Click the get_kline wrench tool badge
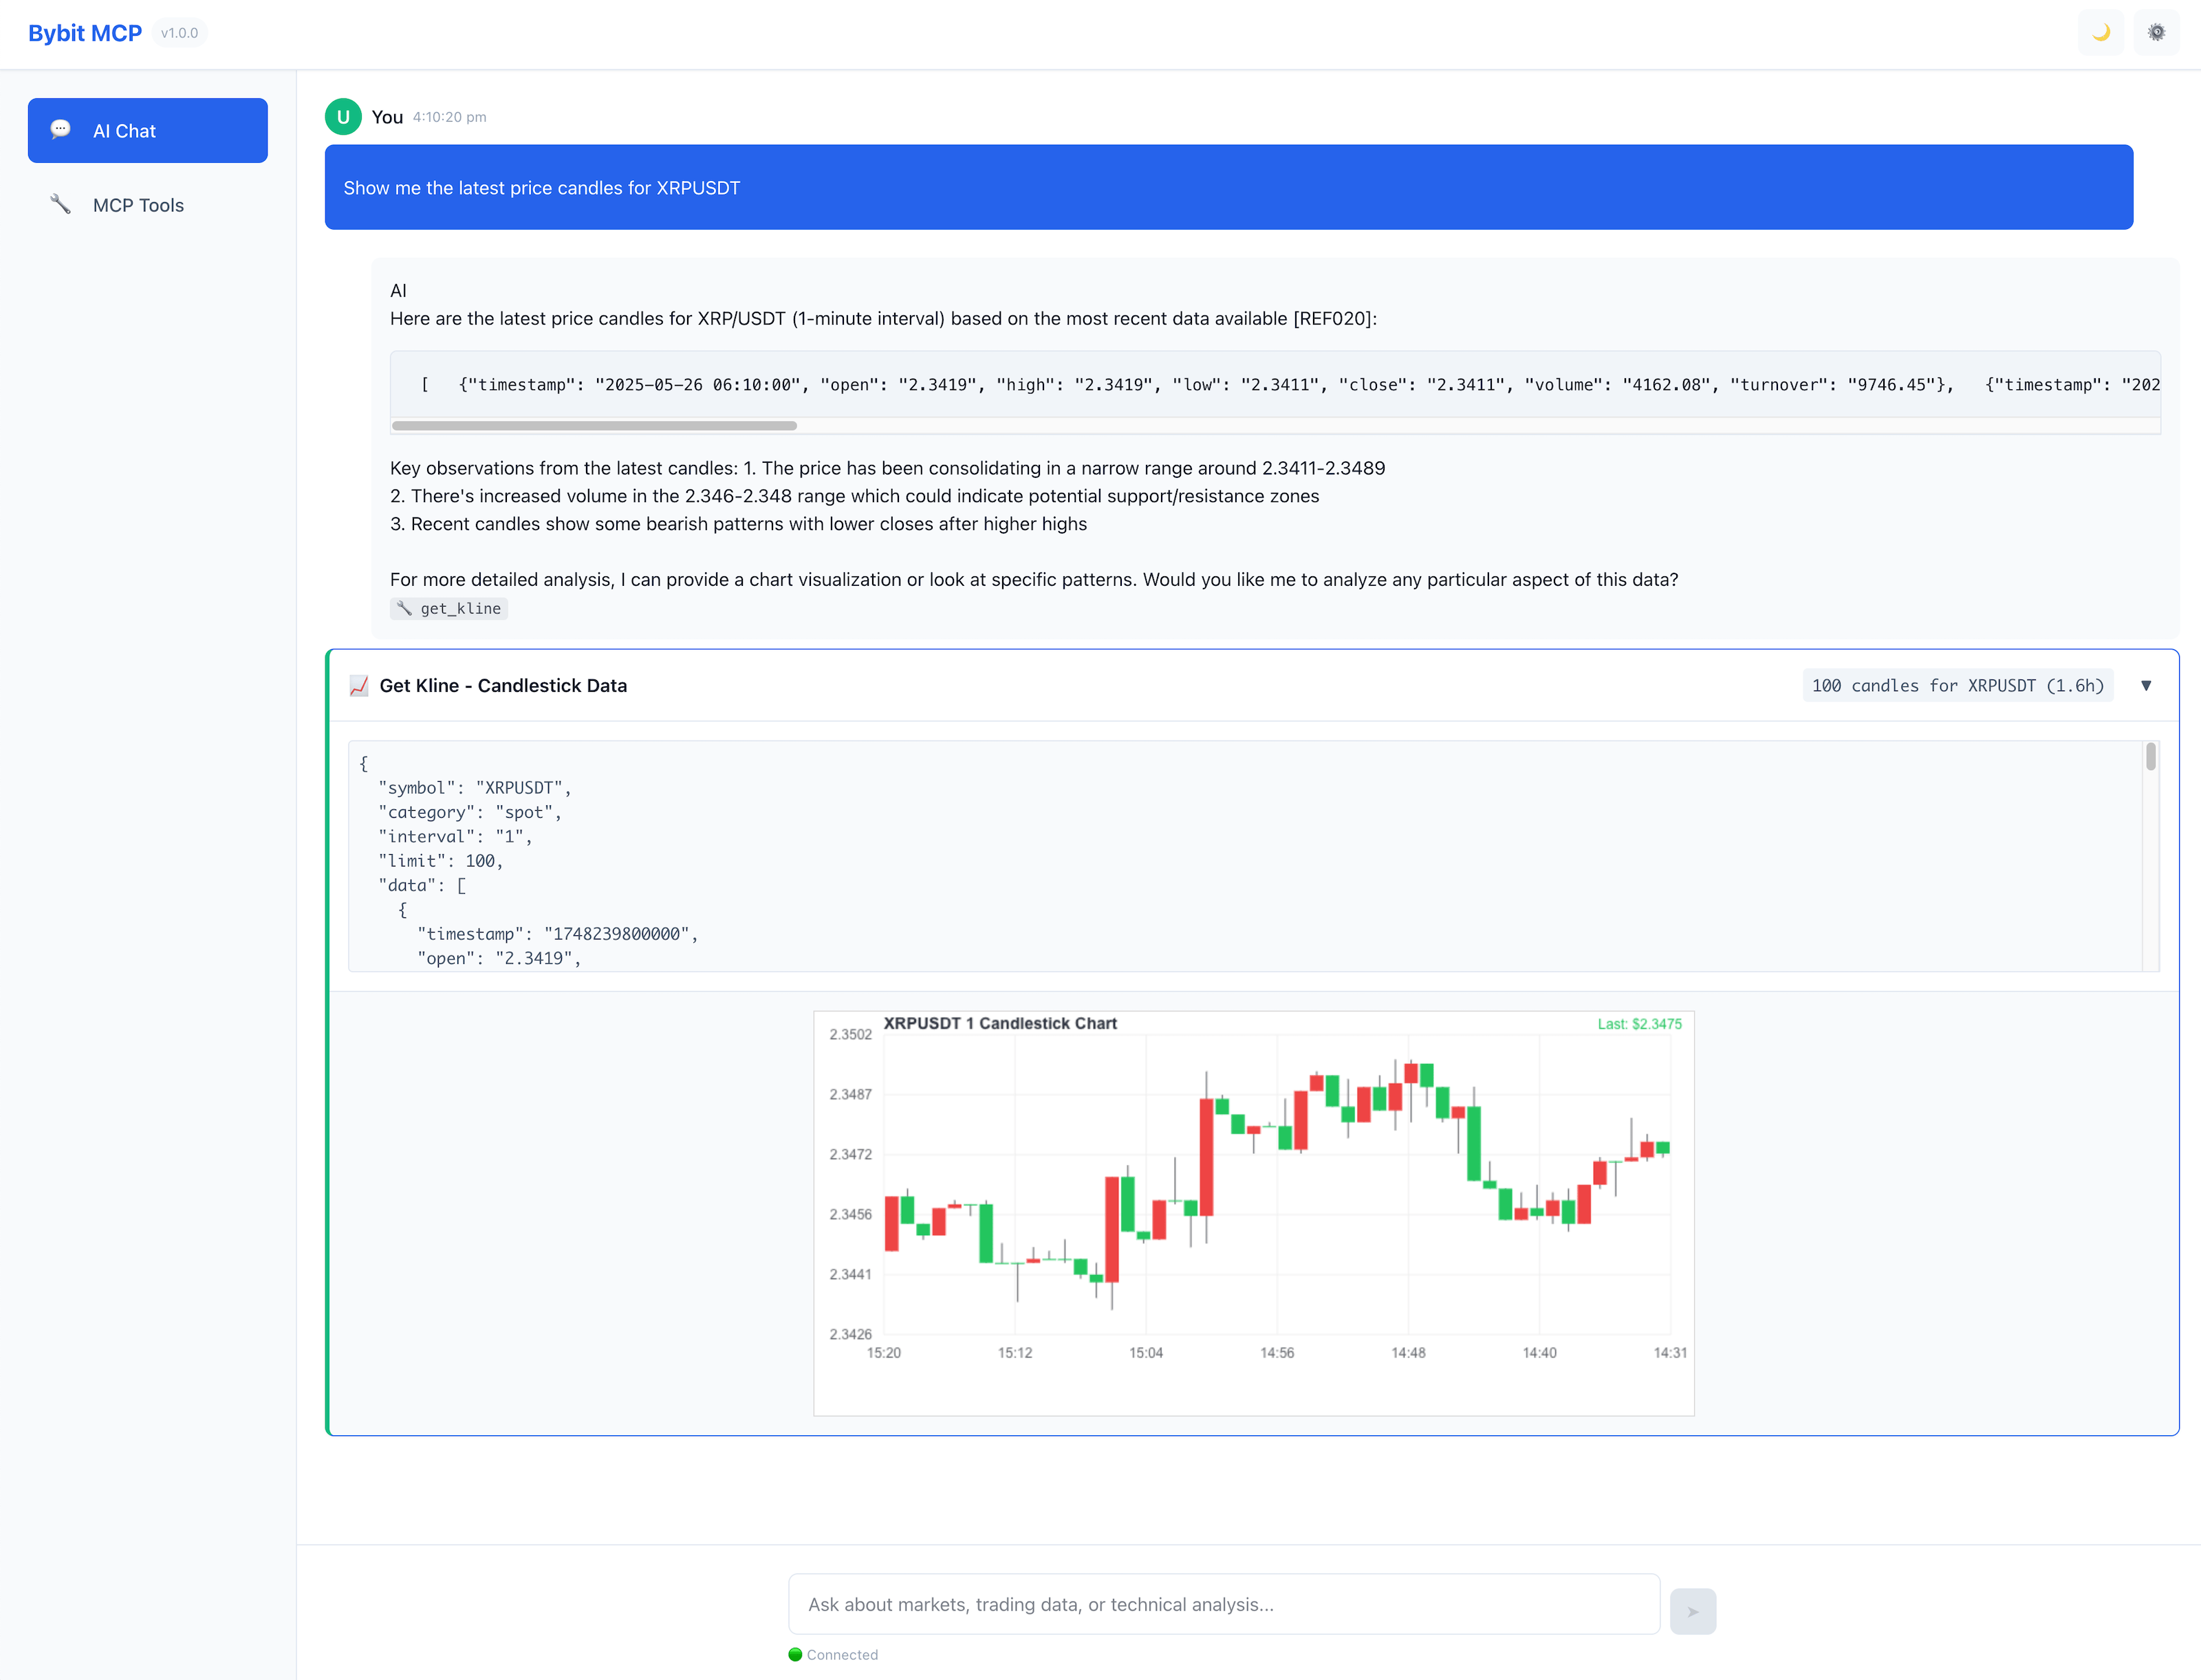This screenshot has width=2201, height=1680. (x=448, y=608)
